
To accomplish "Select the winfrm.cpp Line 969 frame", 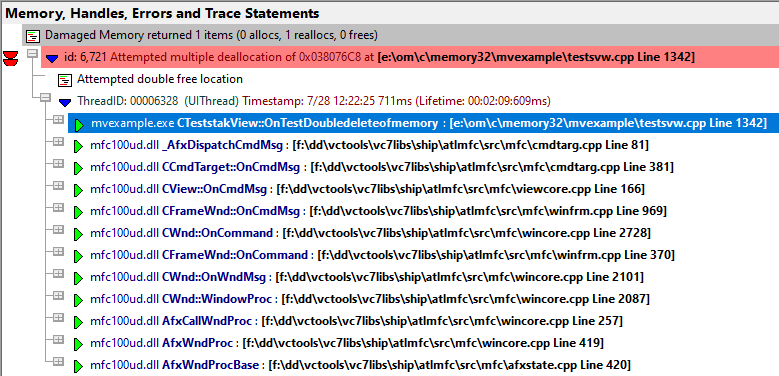I will [378, 211].
